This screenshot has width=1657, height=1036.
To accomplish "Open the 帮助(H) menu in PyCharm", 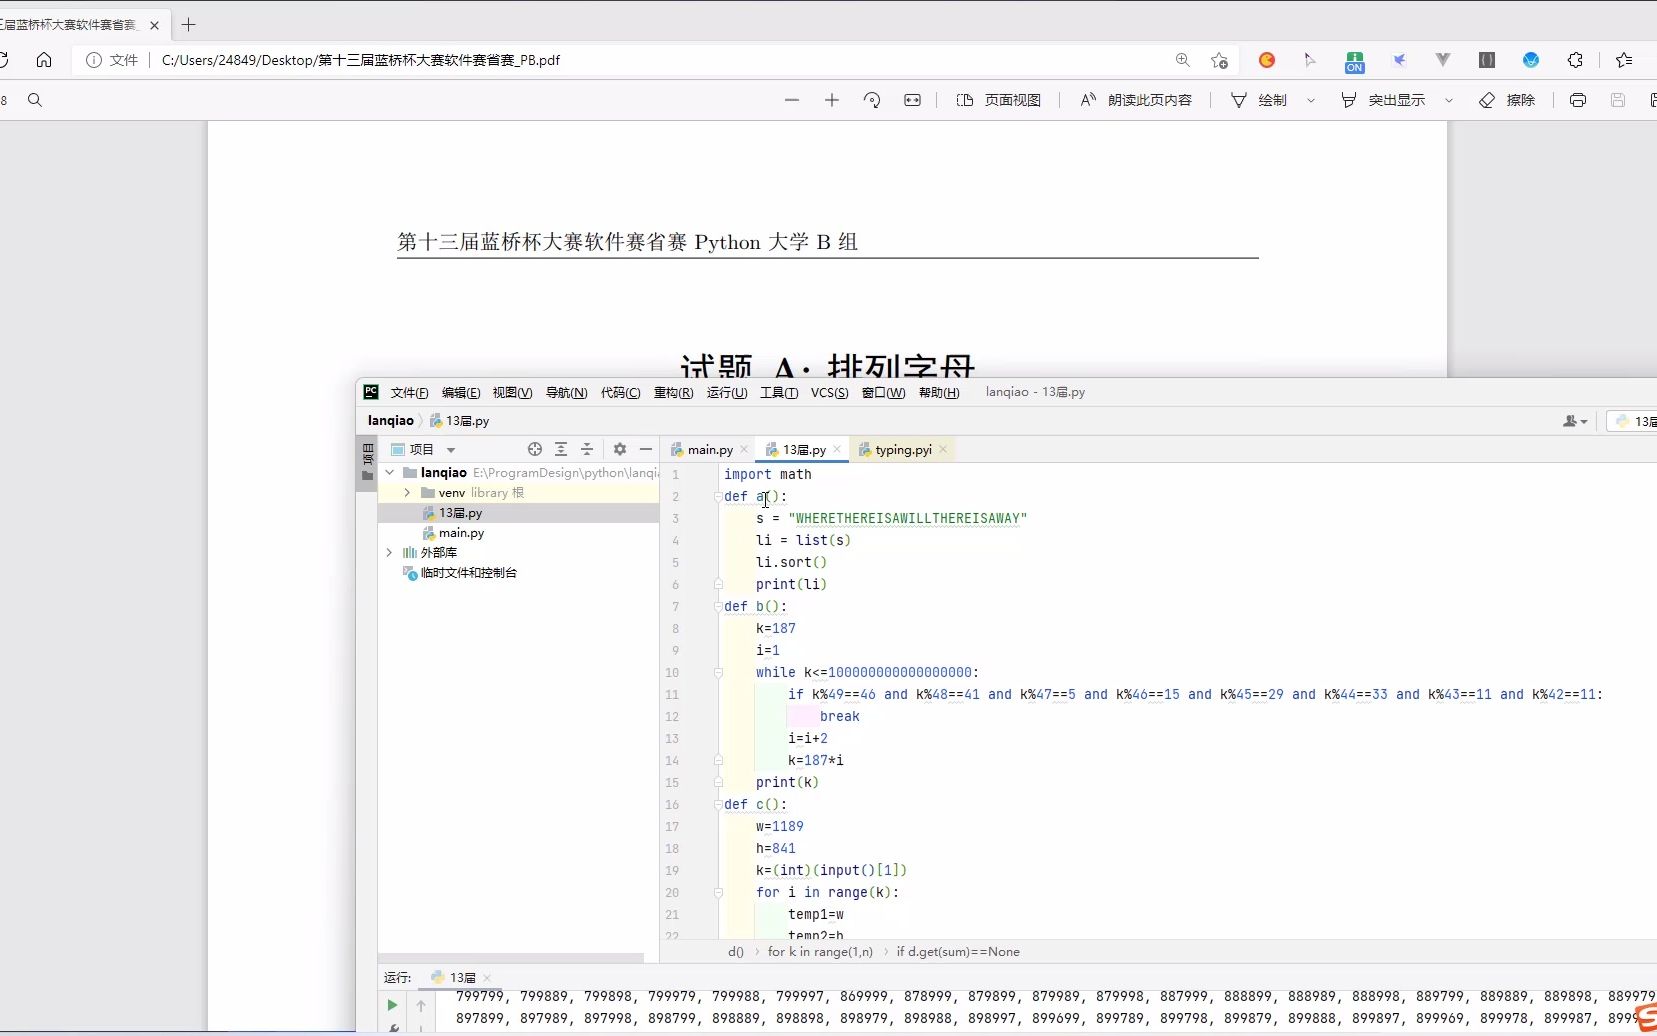I will (x=939, y=392).
